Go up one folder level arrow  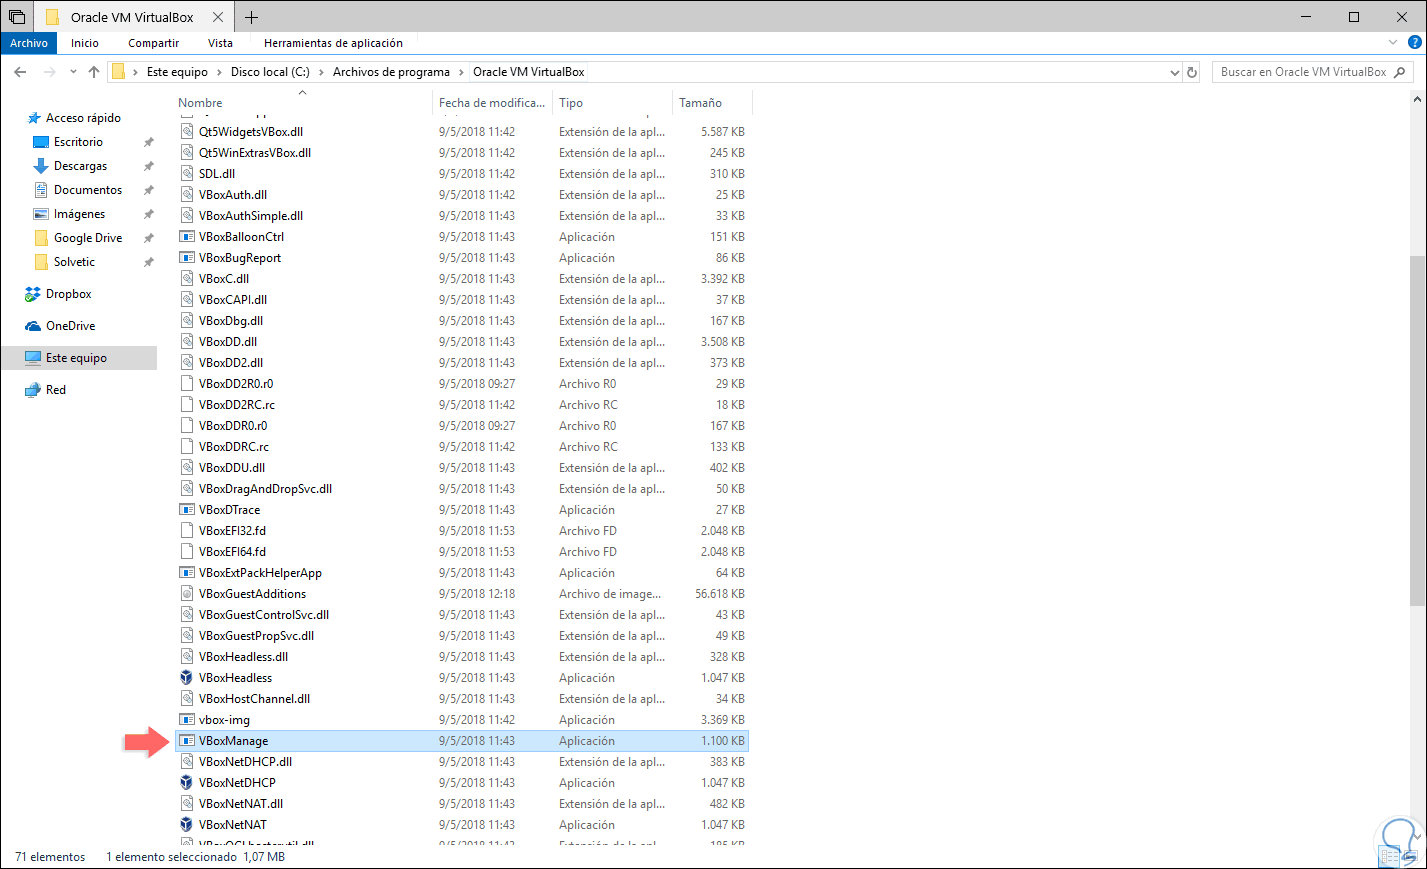coord(94,72)
